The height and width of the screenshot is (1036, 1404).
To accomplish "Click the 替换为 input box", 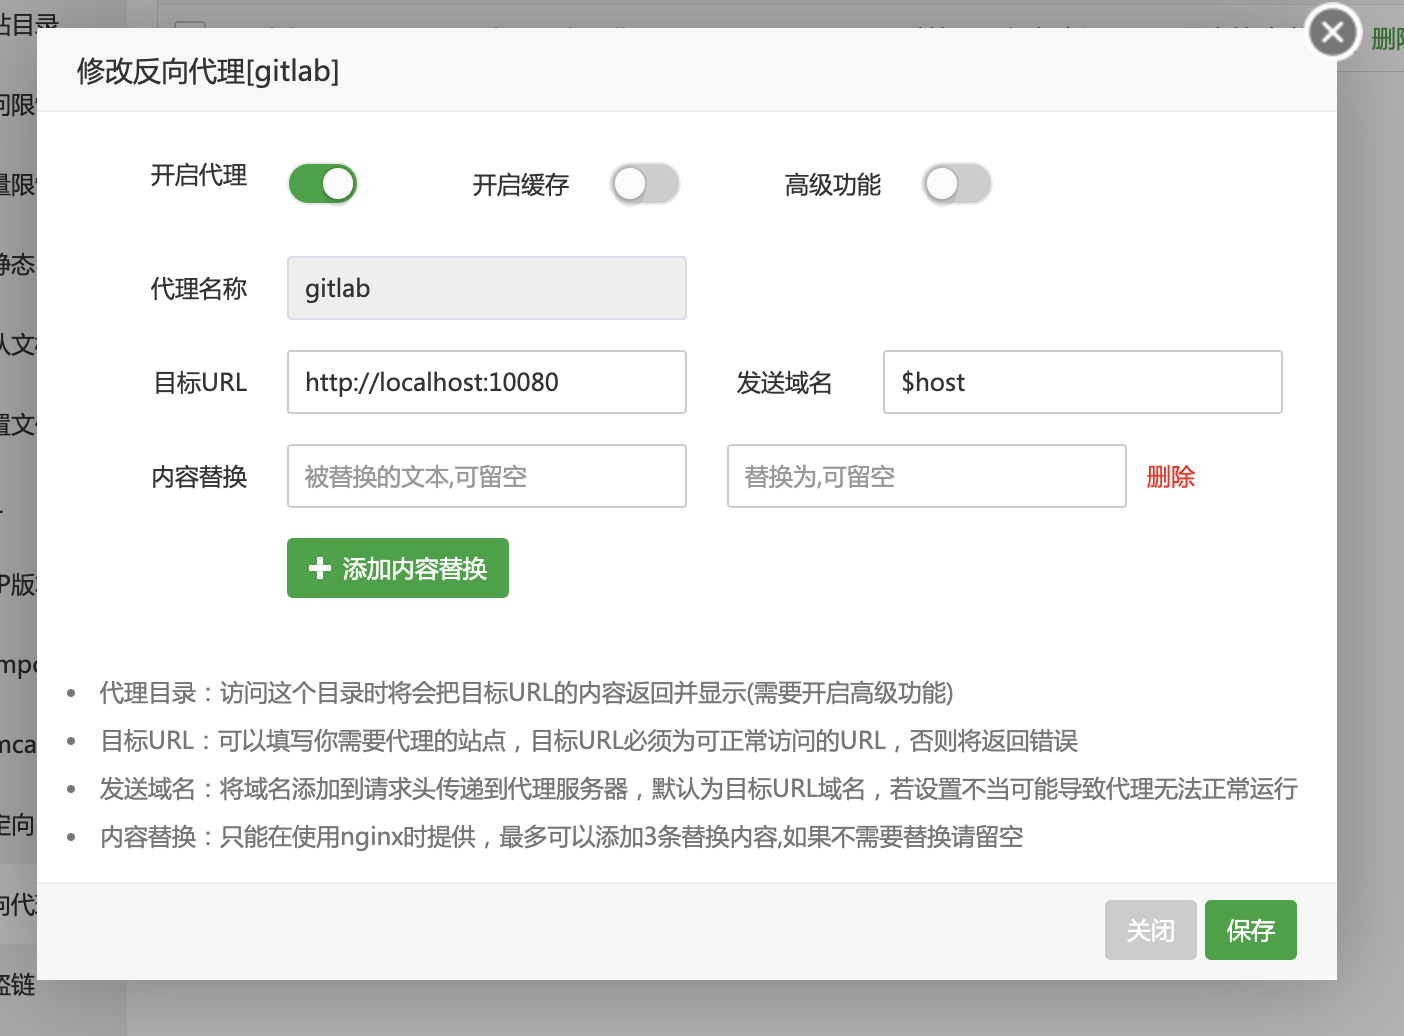I will [927, 476].
